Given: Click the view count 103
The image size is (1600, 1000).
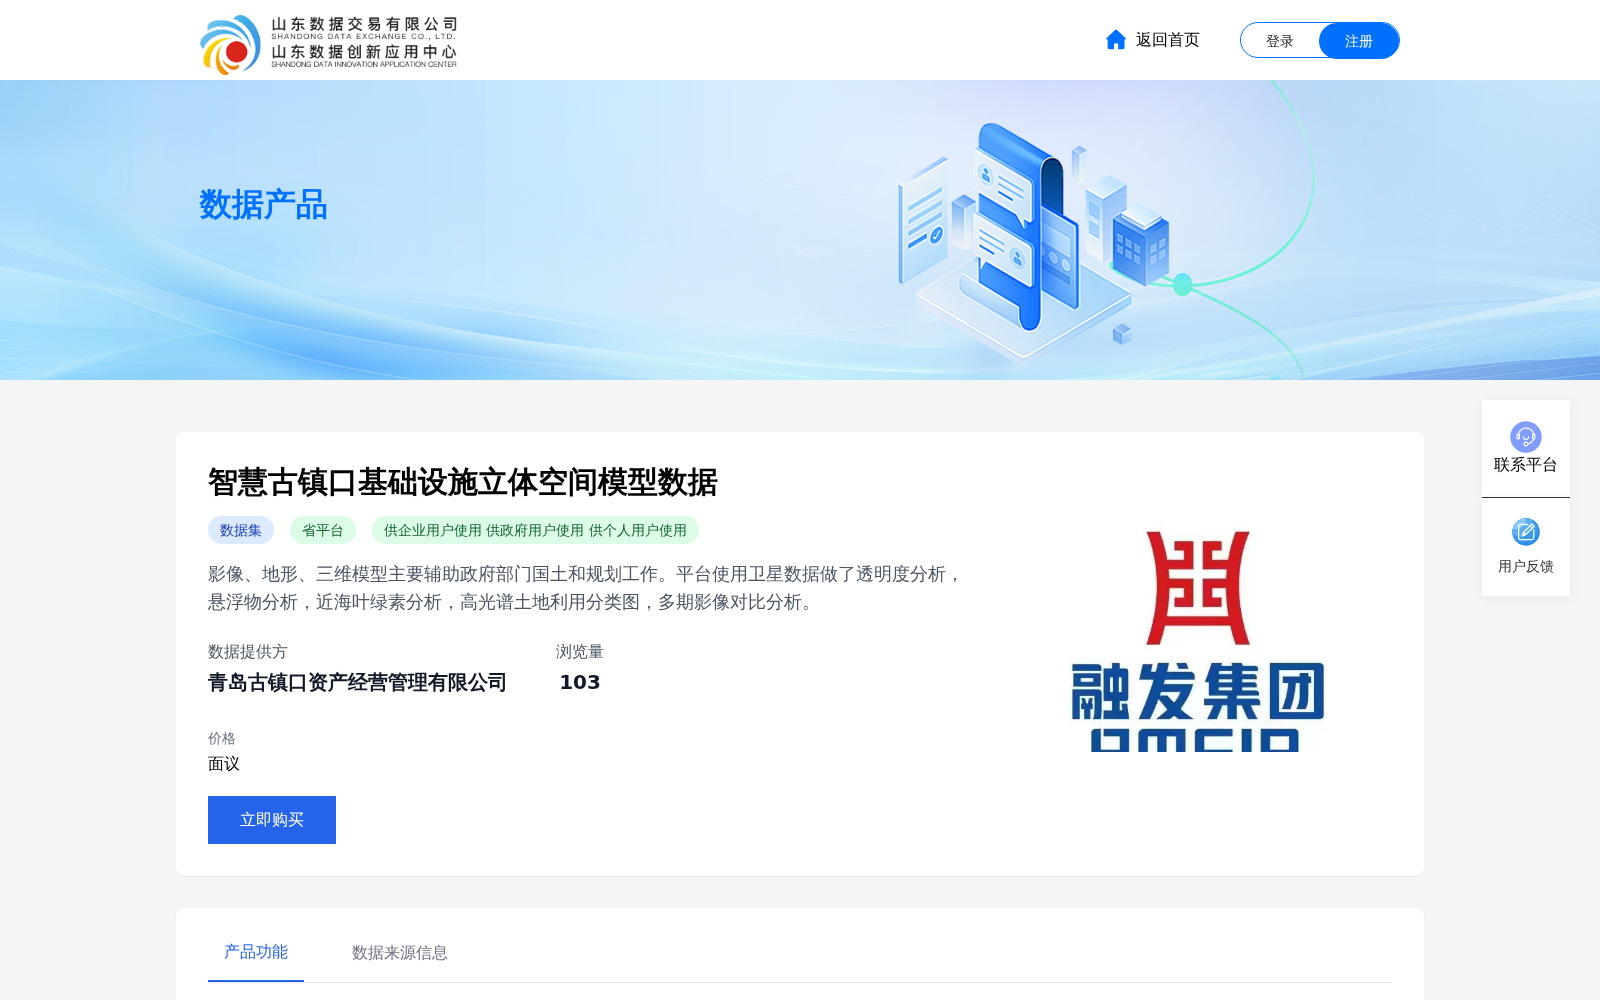Looking at the screenshot, I should pyautogui.click(x=580, y=683).
